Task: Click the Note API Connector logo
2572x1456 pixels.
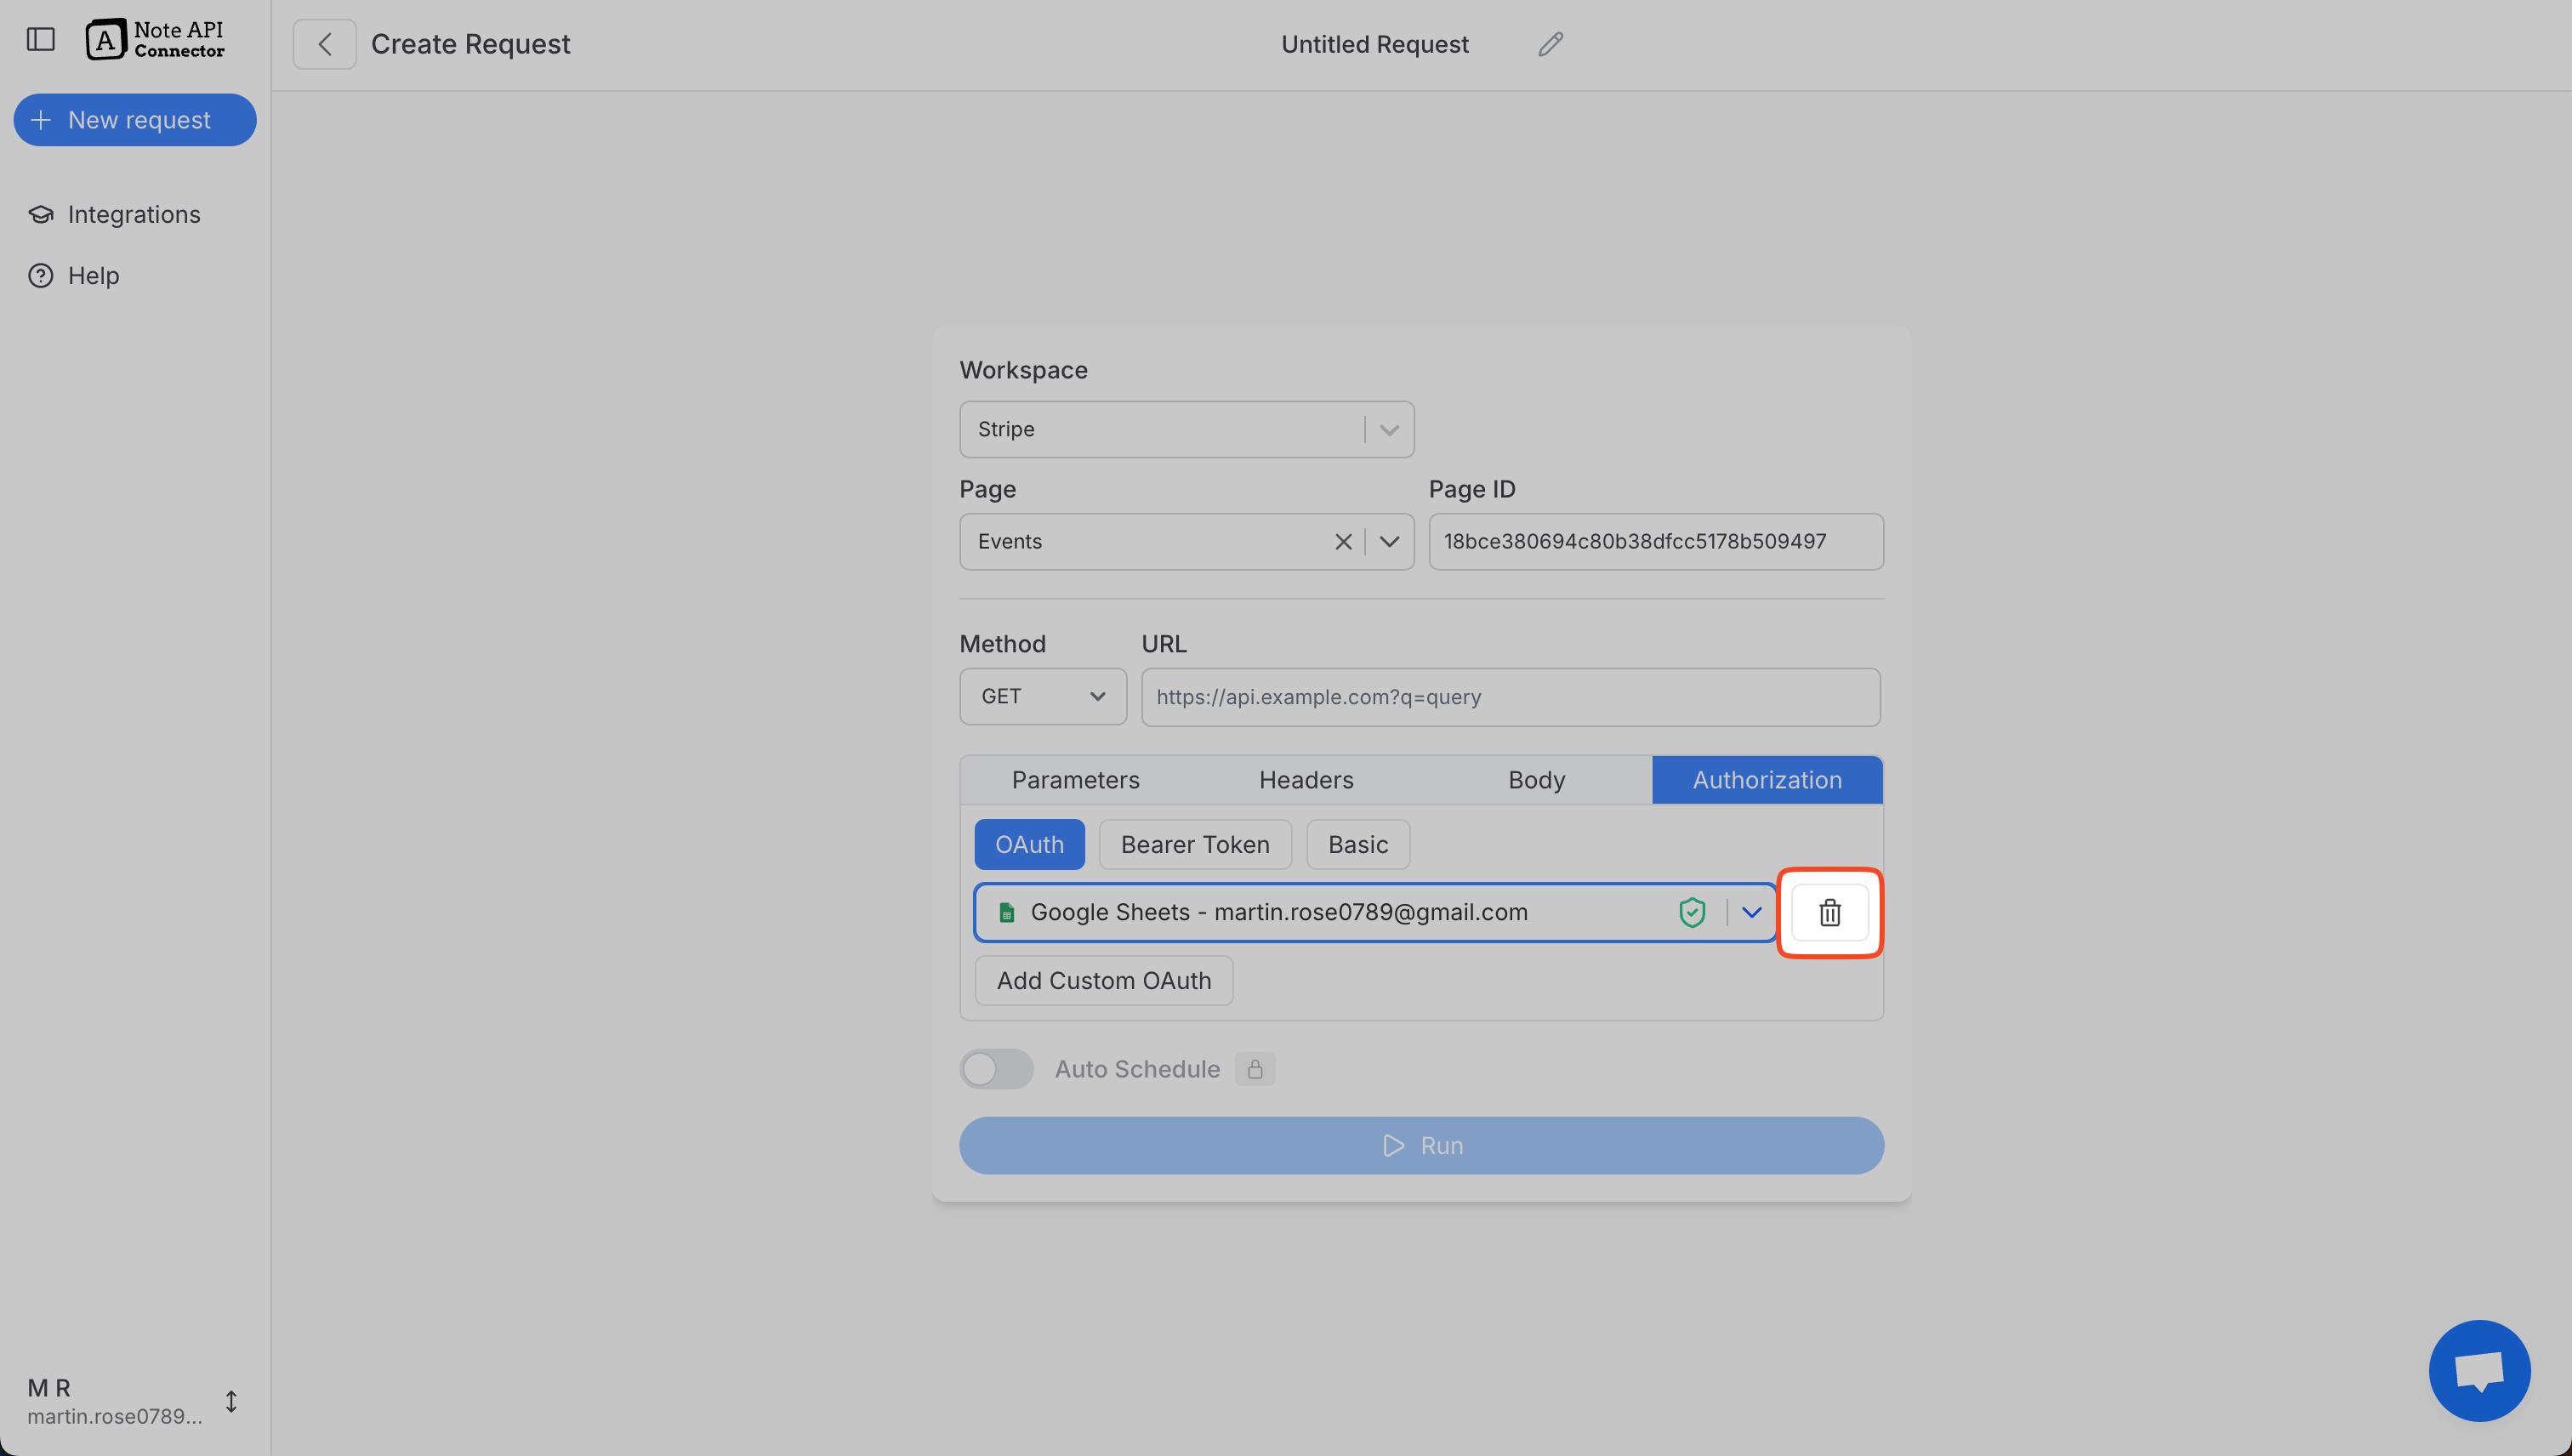Action: click(156, 39)
